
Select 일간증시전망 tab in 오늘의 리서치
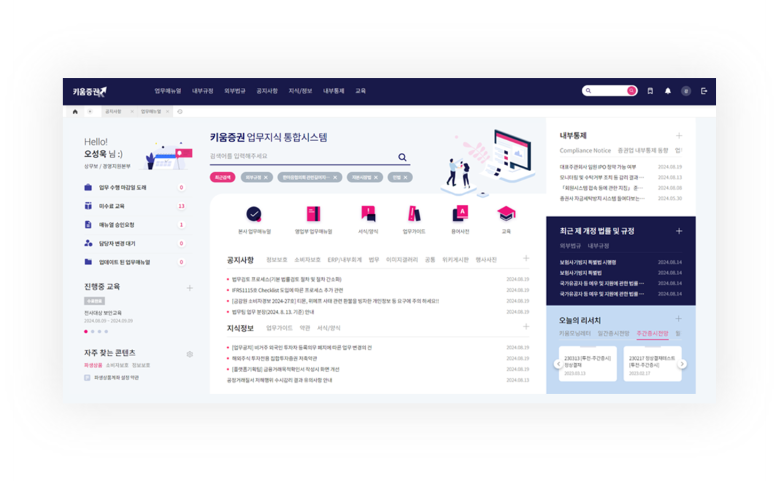click(x=613, y=333)
